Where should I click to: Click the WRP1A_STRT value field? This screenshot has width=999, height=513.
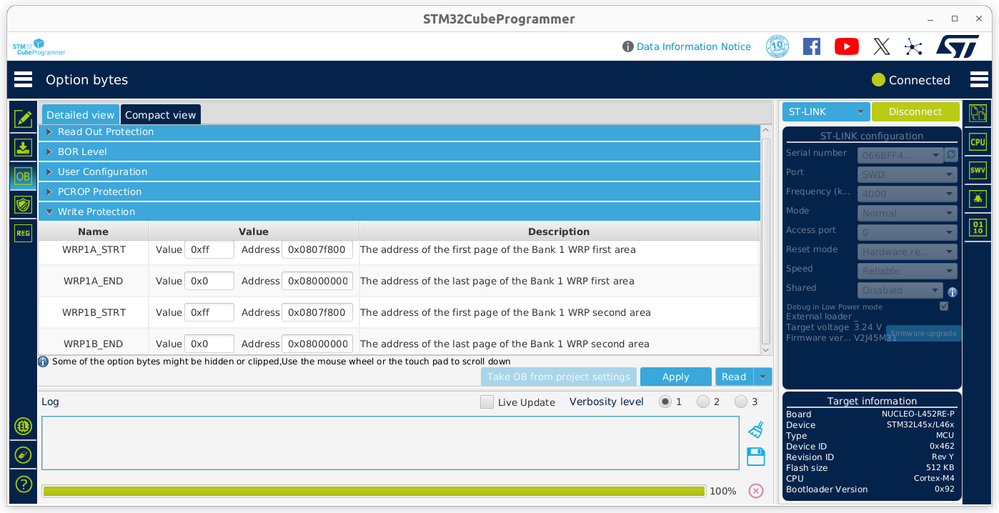click(209, 250)
